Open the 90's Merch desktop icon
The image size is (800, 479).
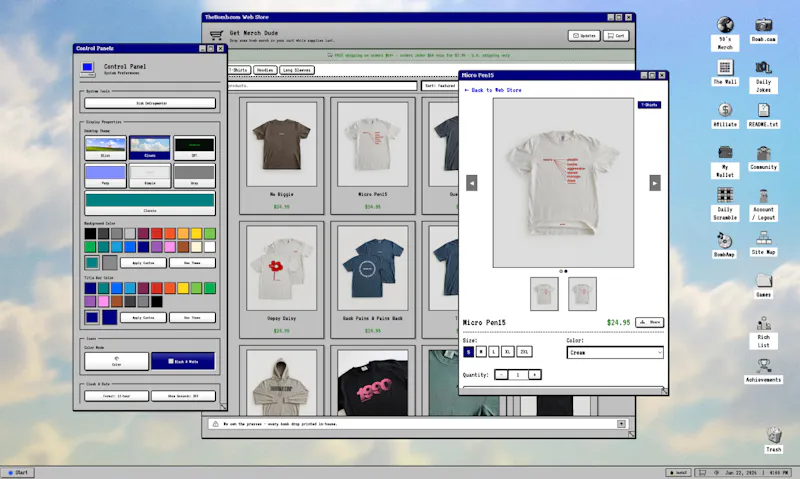(x=725, y=34)
